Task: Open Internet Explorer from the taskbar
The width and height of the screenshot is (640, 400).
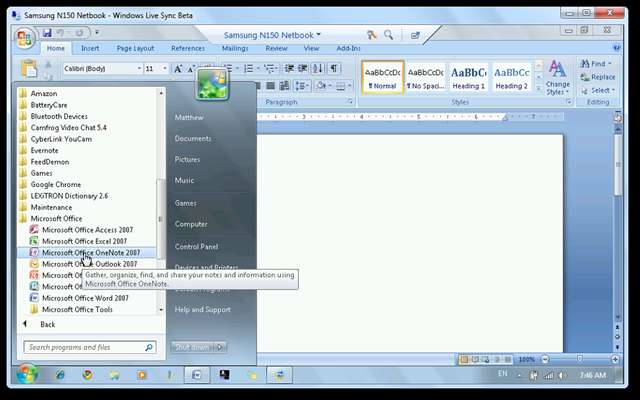Action: (x=60, y=375)
